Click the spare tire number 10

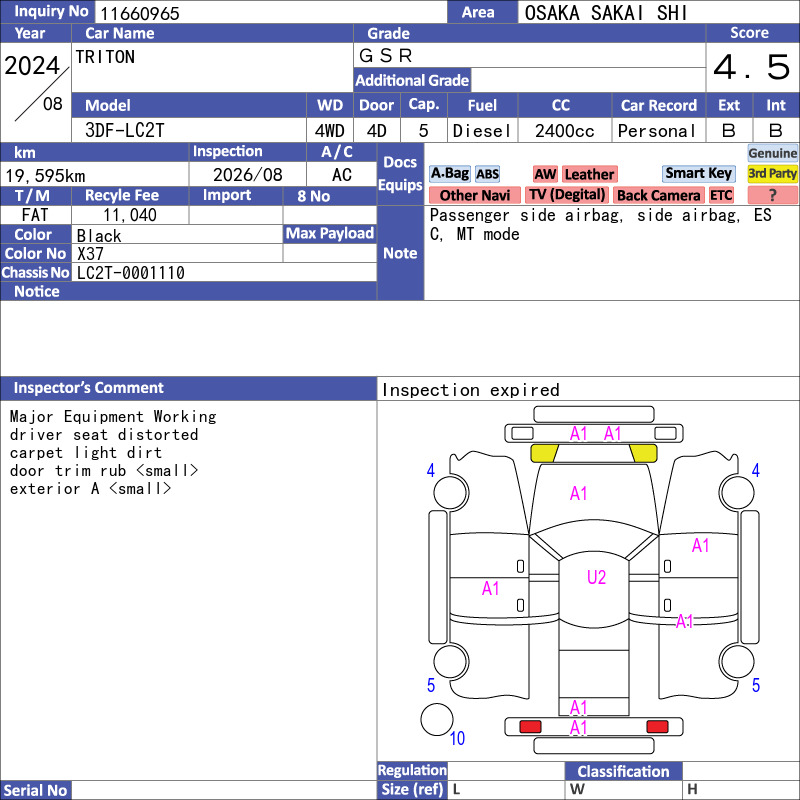click(x=457, y=738)
